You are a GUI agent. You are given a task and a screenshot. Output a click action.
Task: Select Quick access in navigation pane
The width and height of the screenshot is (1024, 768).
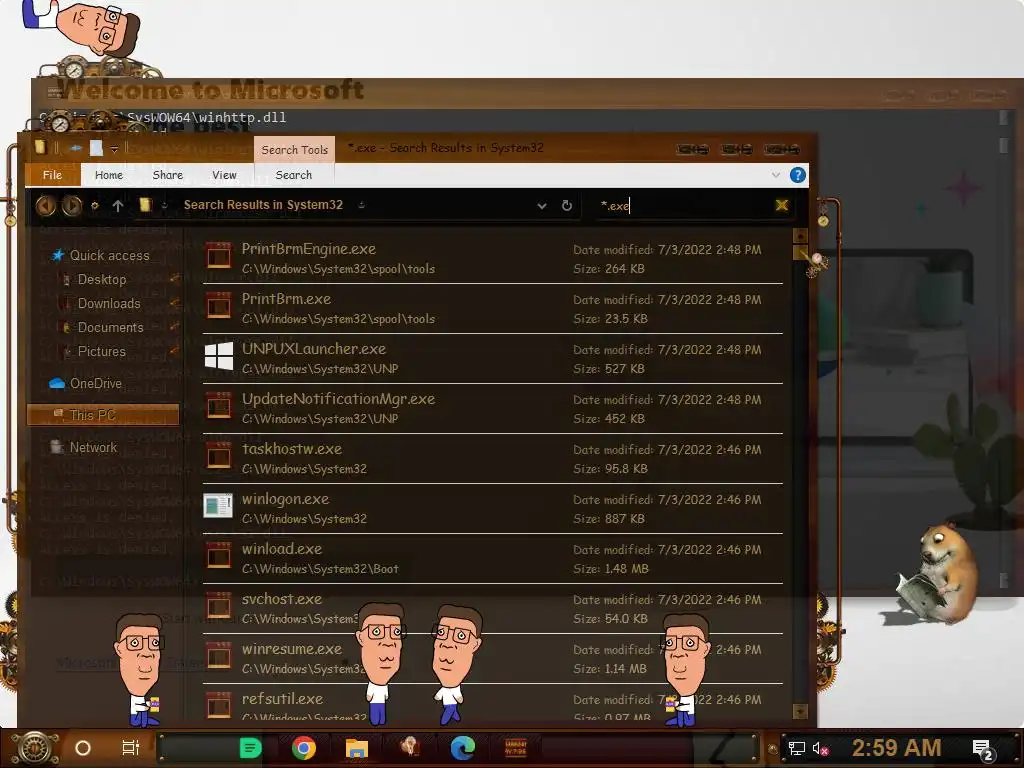(x=109, y=255)
